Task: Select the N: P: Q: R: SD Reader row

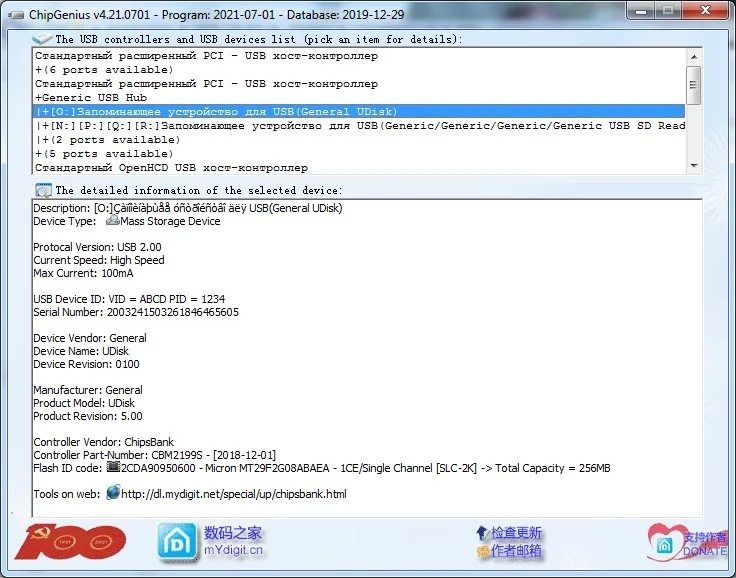Action: pos(359,126)
